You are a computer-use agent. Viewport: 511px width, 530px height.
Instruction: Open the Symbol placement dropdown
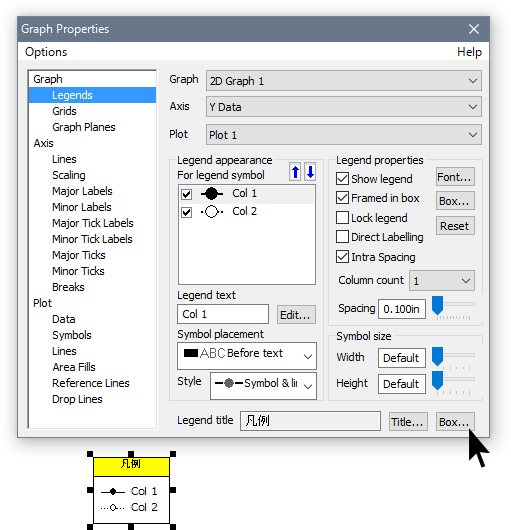click(247, 356)
